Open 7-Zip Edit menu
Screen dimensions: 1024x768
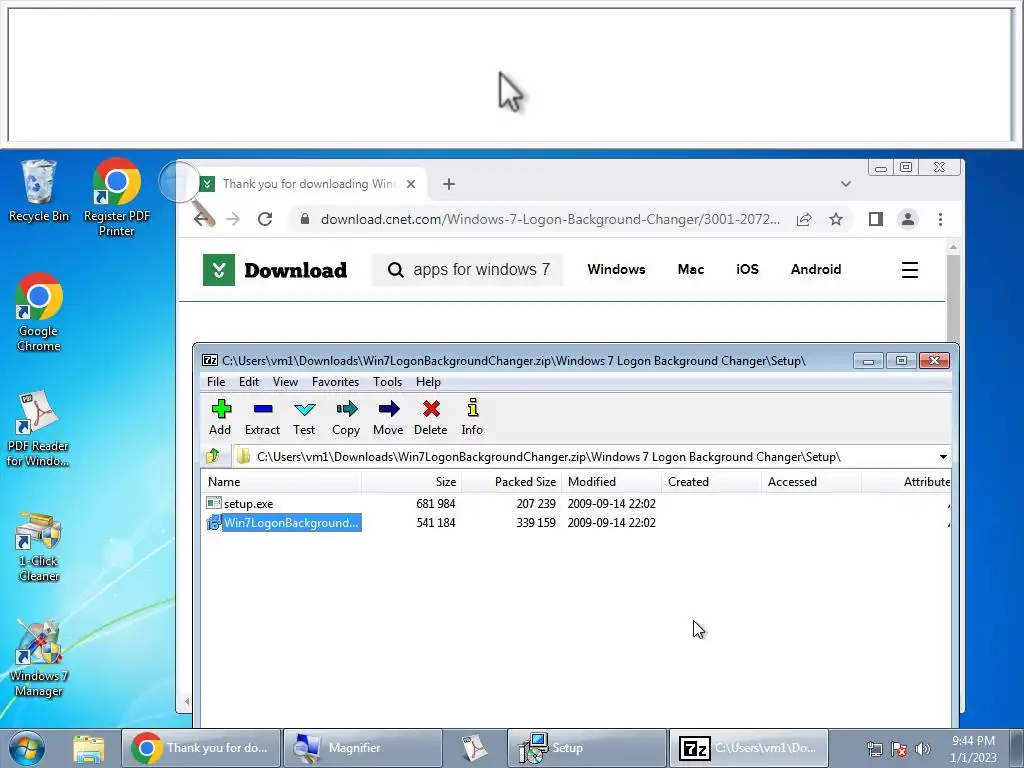pos(249,382)
